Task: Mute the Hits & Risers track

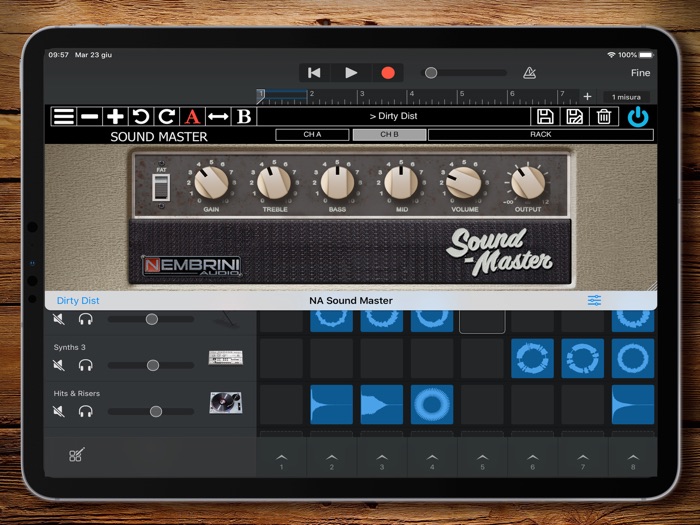Action: tap(58, 411)
